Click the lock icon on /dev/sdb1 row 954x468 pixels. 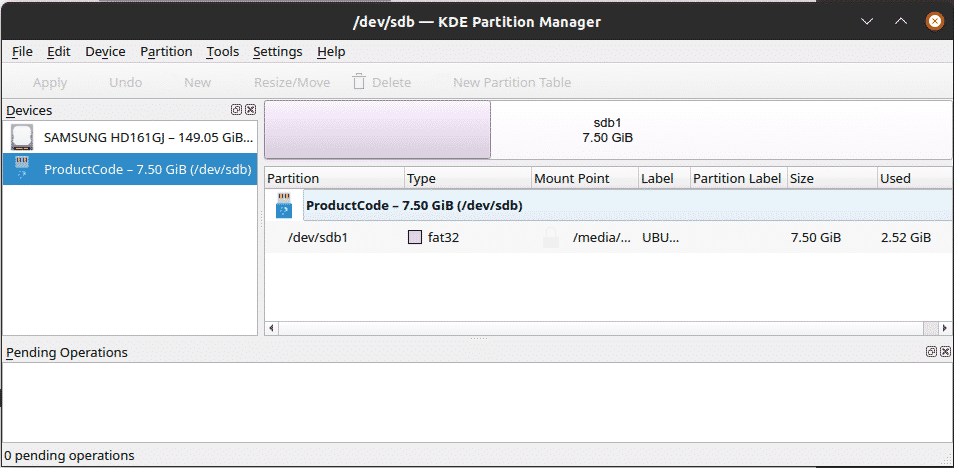click(x=551, y=237)
